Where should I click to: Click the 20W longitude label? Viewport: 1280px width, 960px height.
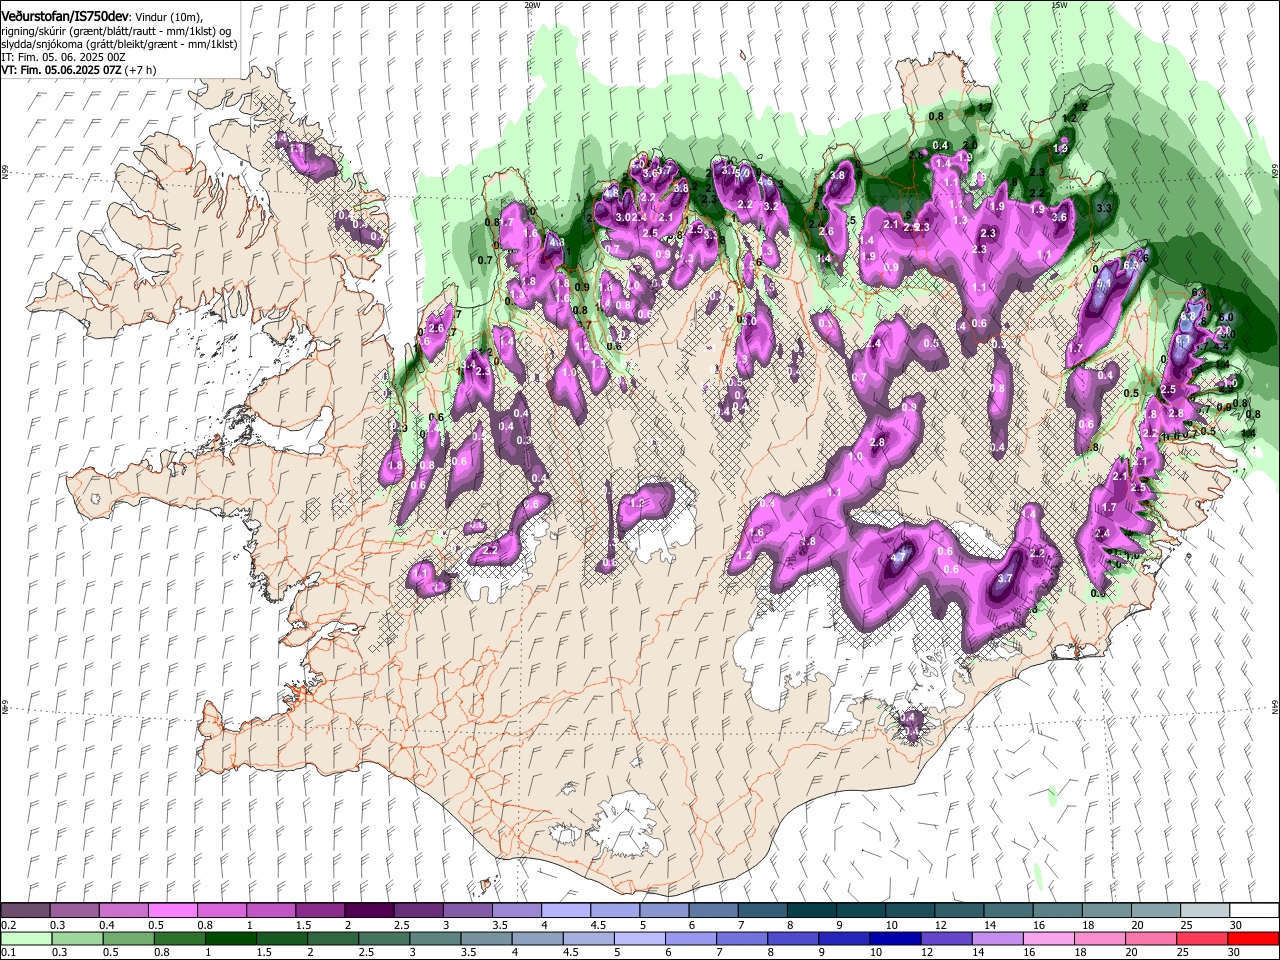532,5
